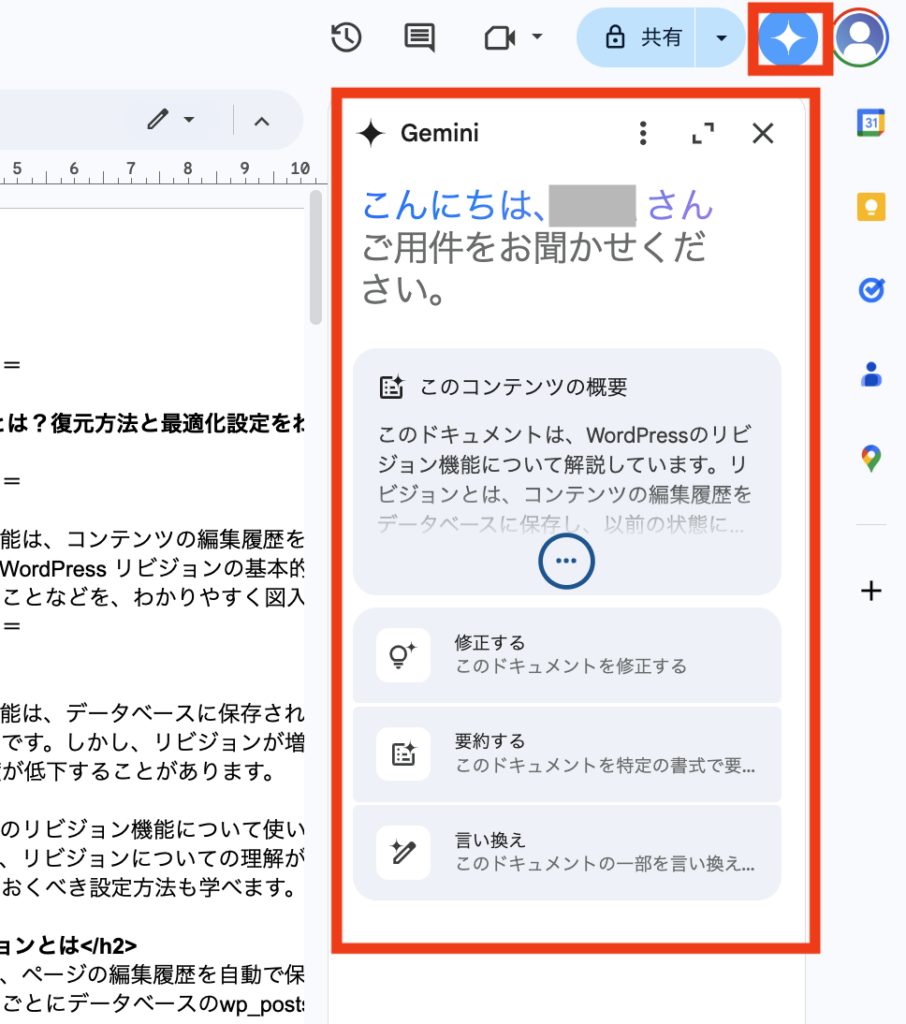Open the share options dropdown arrow

click(722, 37)
